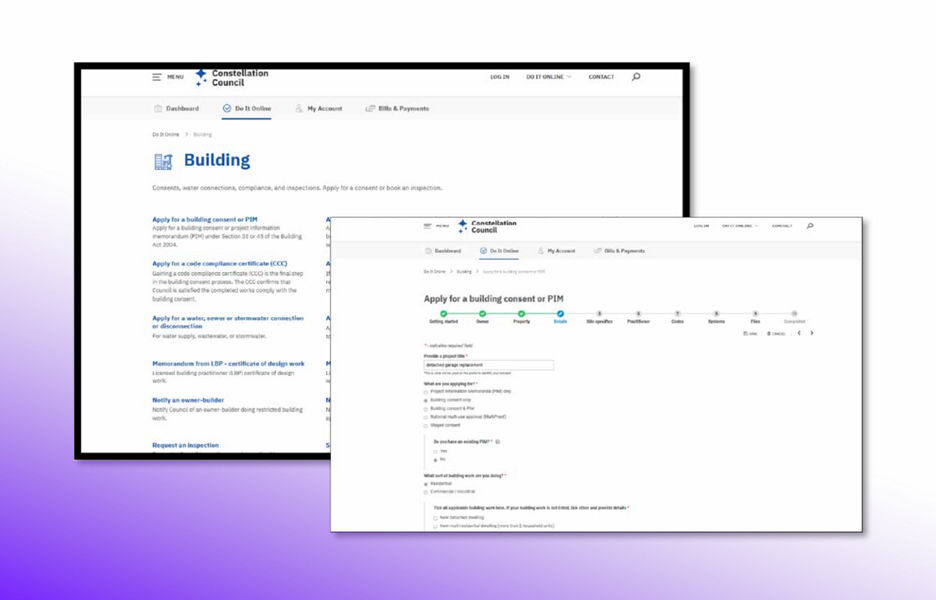
Task: Click the Building heading icon
Action: coord(163,161)
